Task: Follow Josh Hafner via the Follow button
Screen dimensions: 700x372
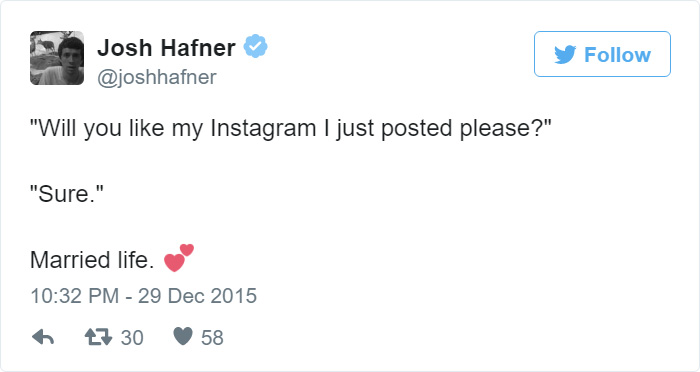Action: (x=602, y=54)
